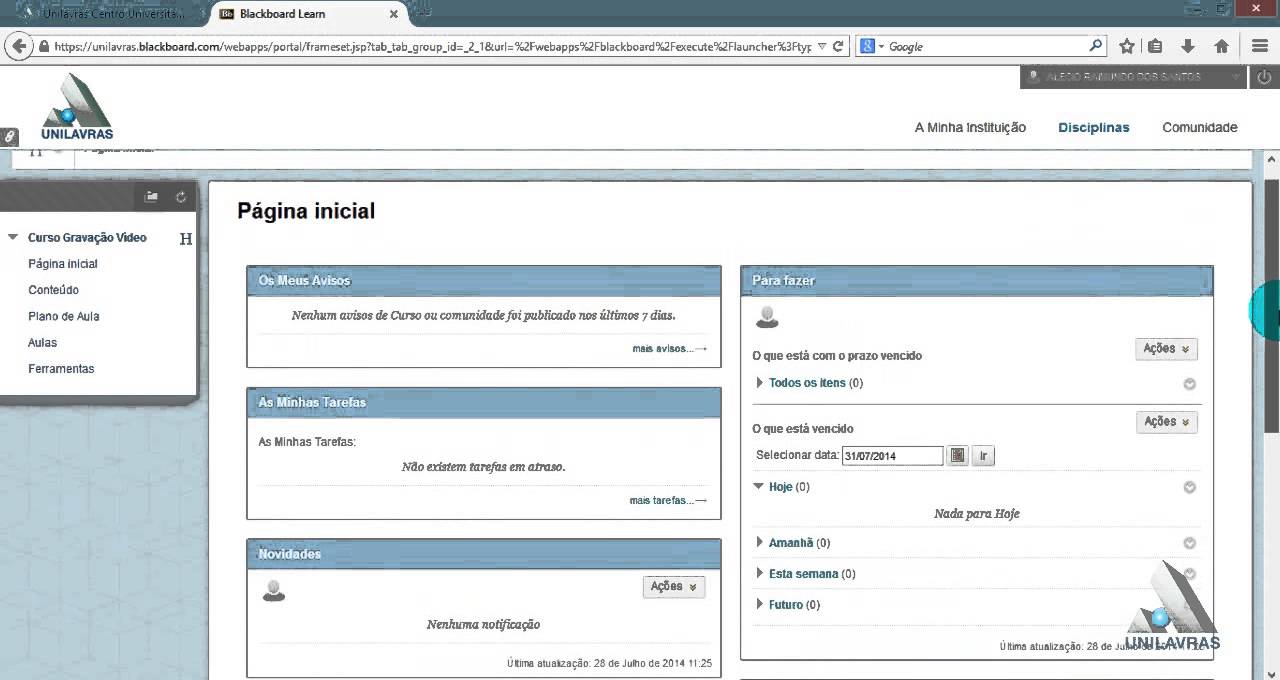The height and width of the screenshot is (680, 1280).
Task: Go back with the browser back arrow
Action: [18, 46]
